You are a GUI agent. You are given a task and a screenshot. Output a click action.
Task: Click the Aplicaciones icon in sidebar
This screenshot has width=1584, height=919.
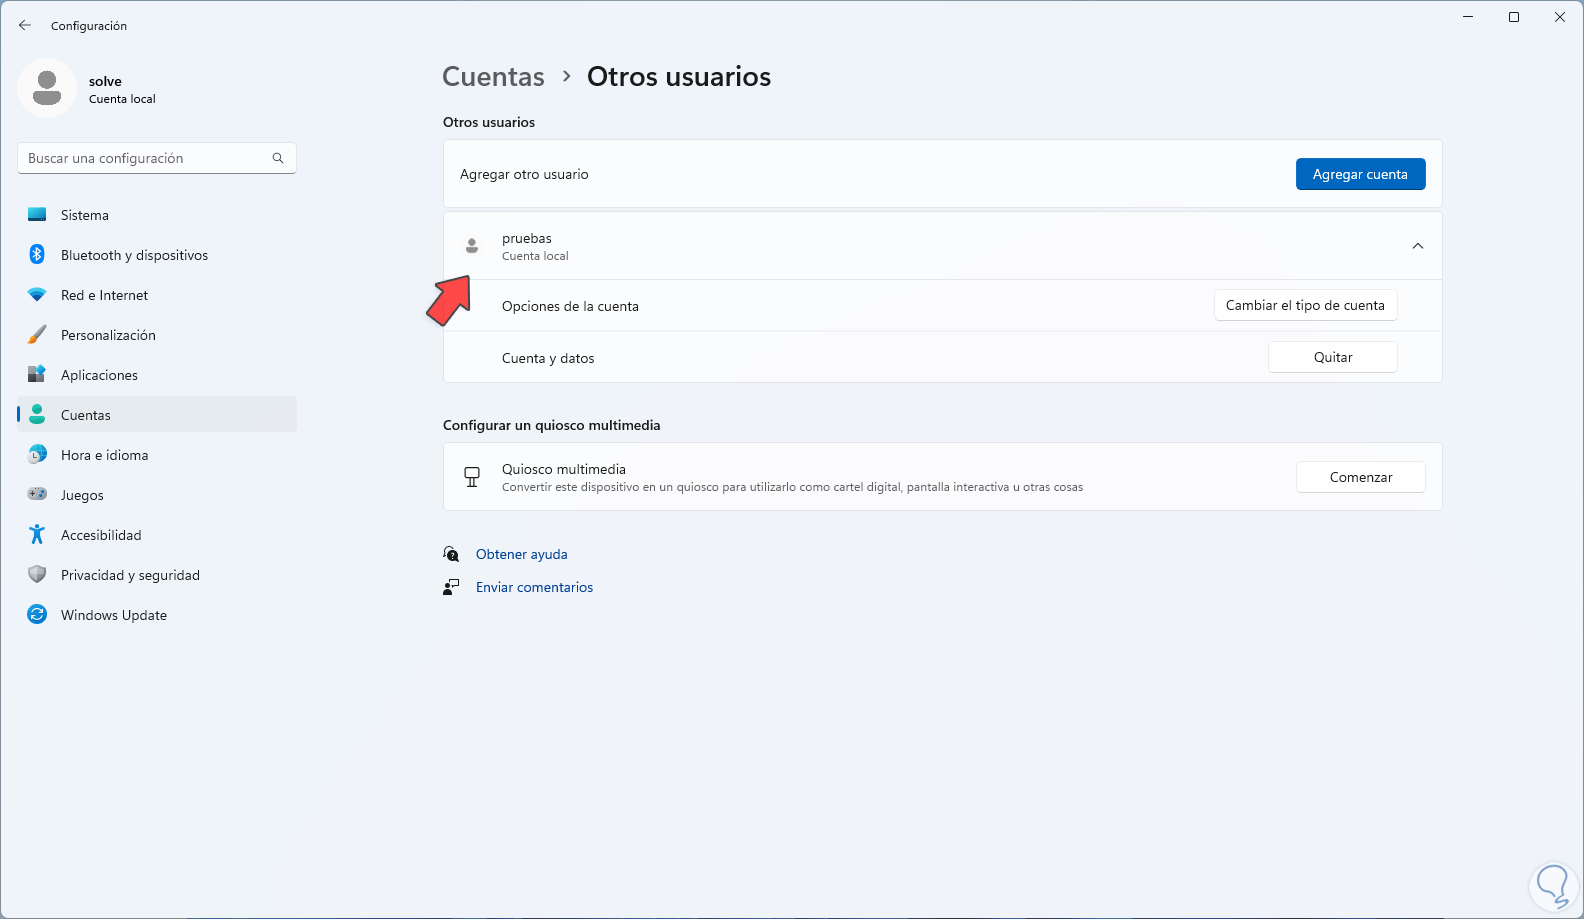[x=37, y=375]
